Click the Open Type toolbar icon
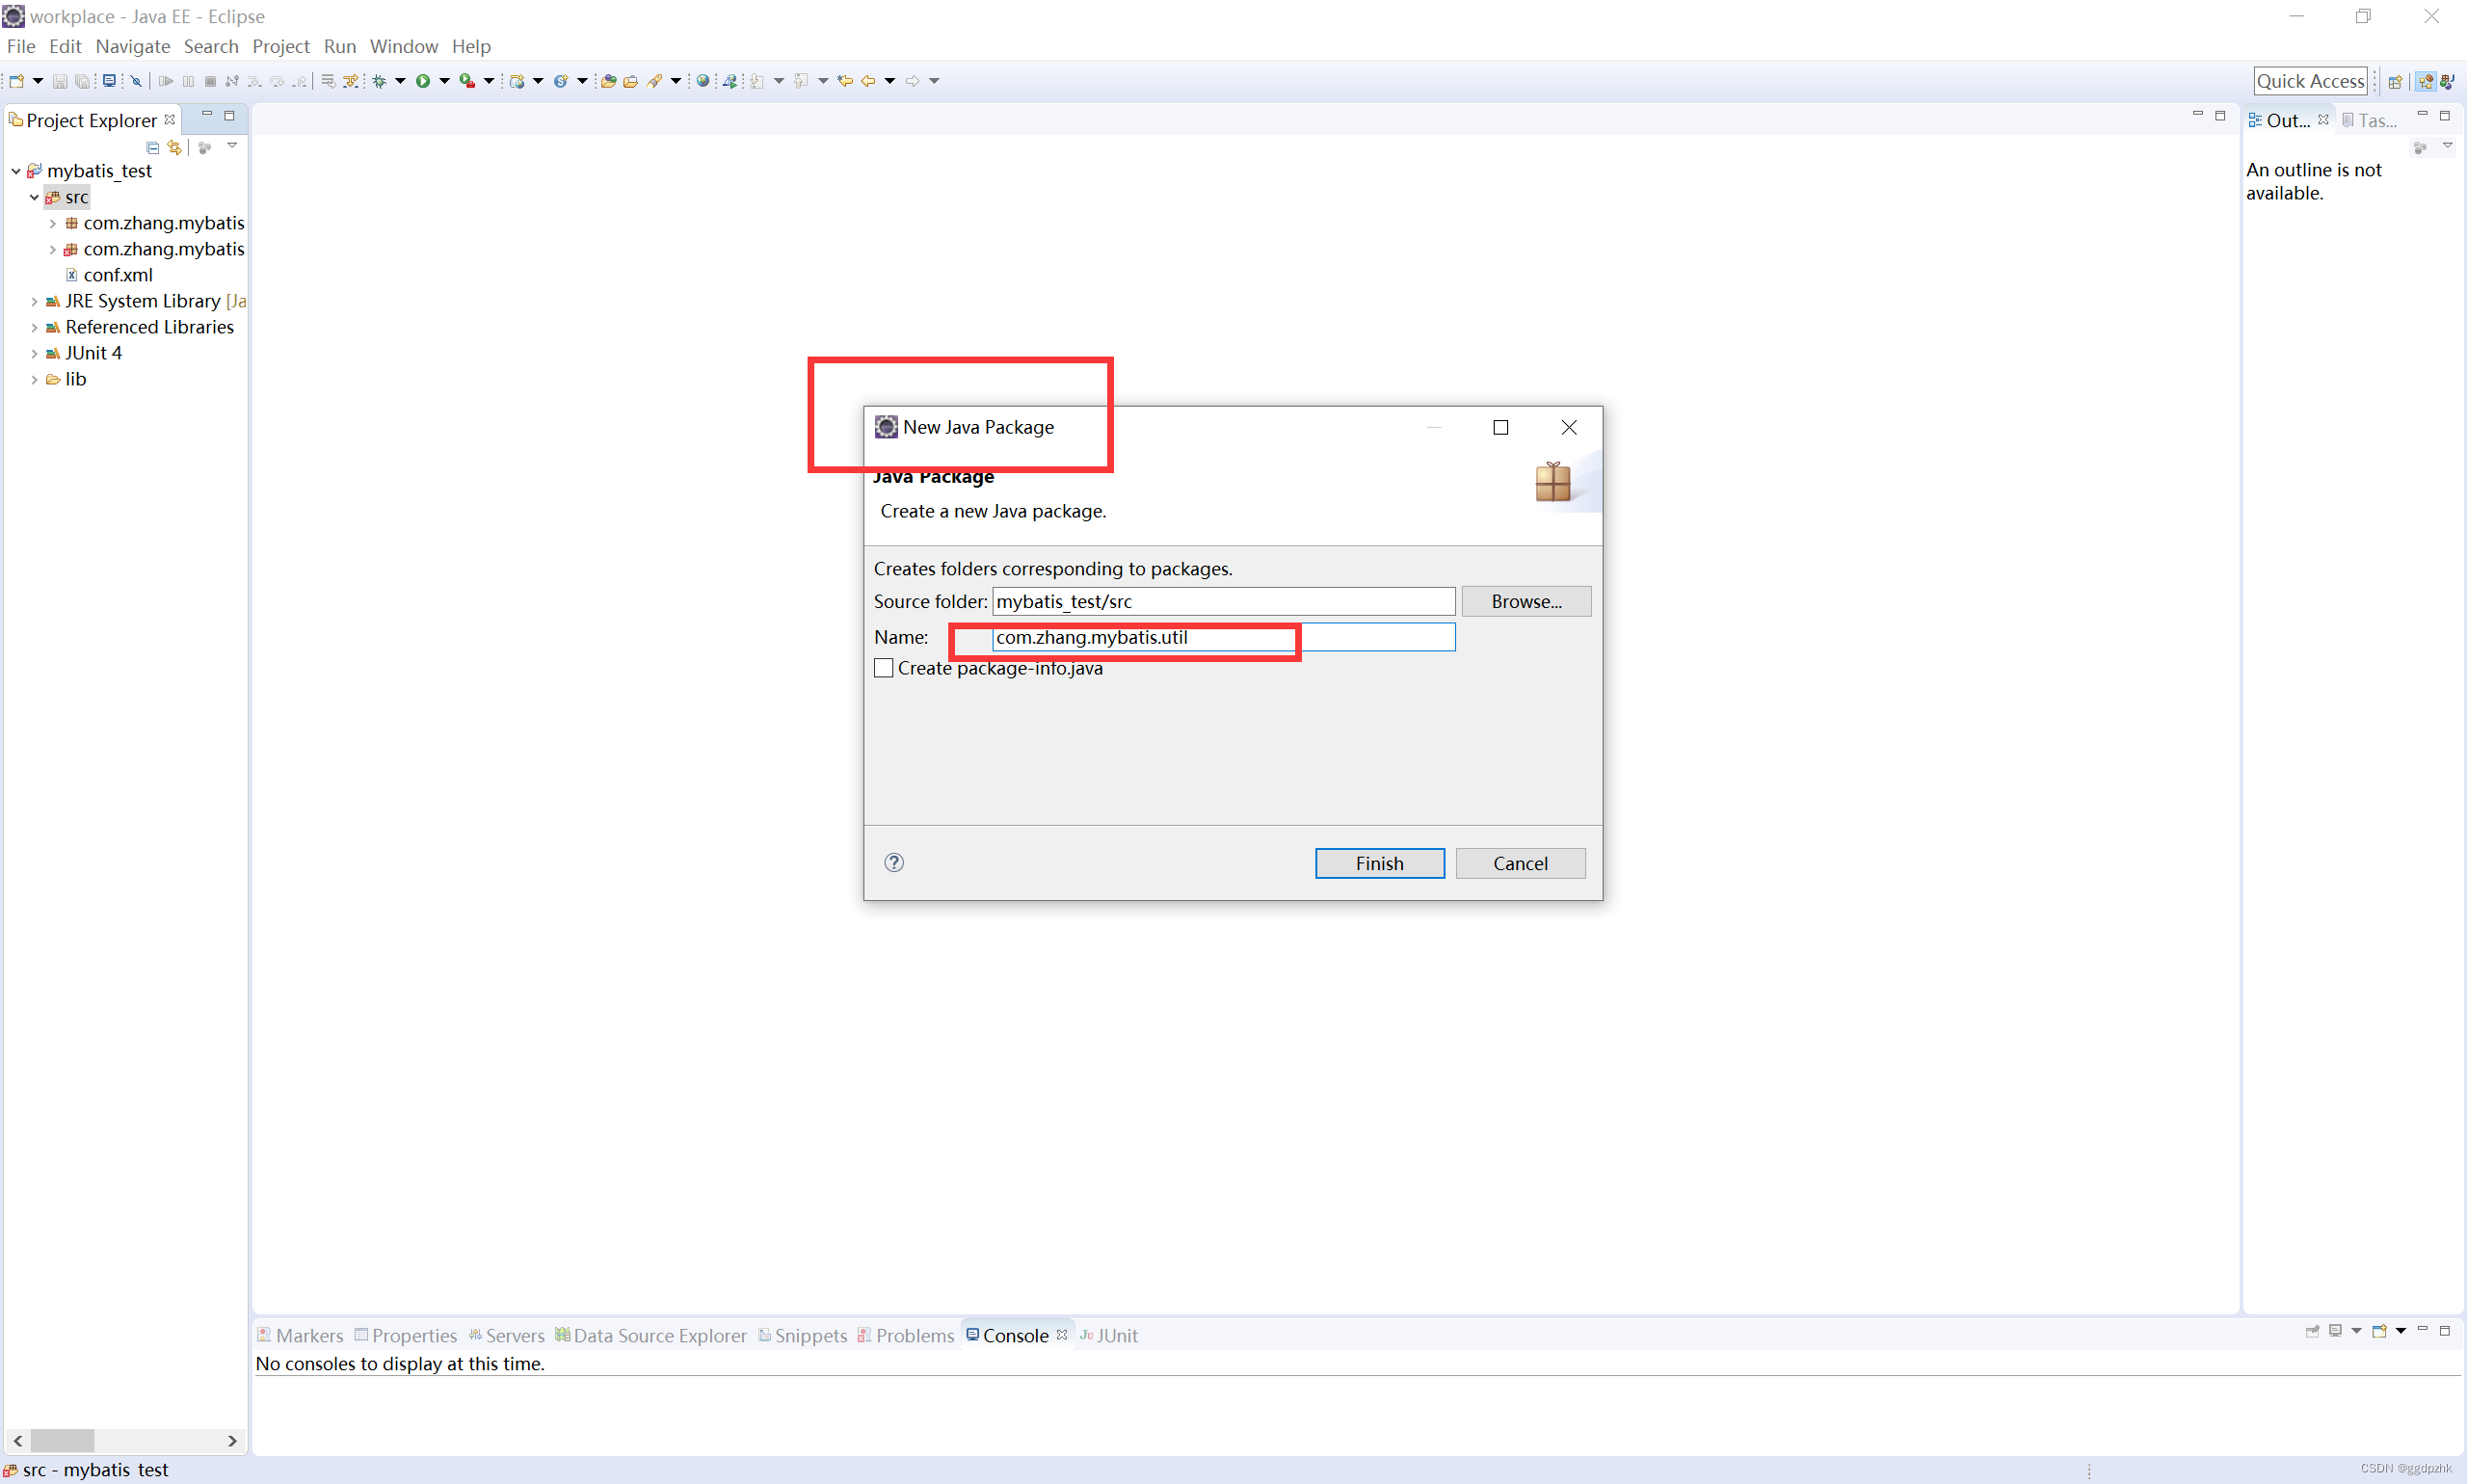2467x1484 pixels. pos(608,81)
